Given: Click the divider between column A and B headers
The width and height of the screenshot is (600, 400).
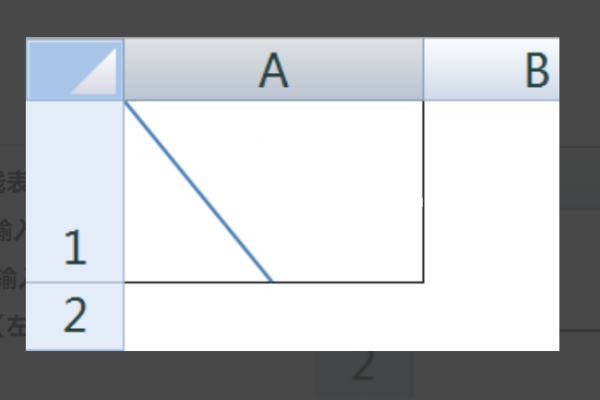Looking at the screenshot, I should [x=423, y=69].
